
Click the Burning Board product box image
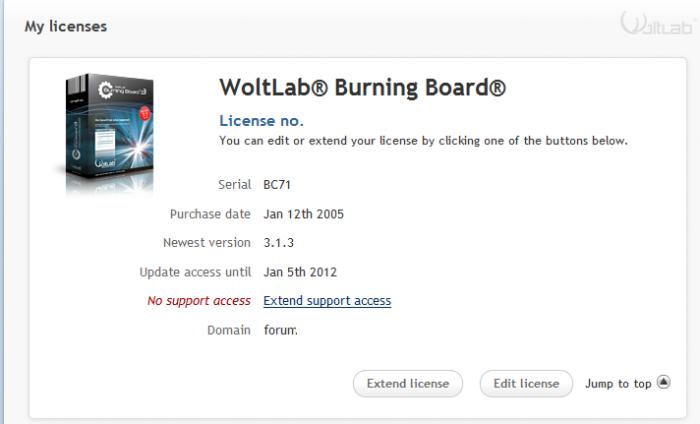pyautogui.click(x=108, y=133)
